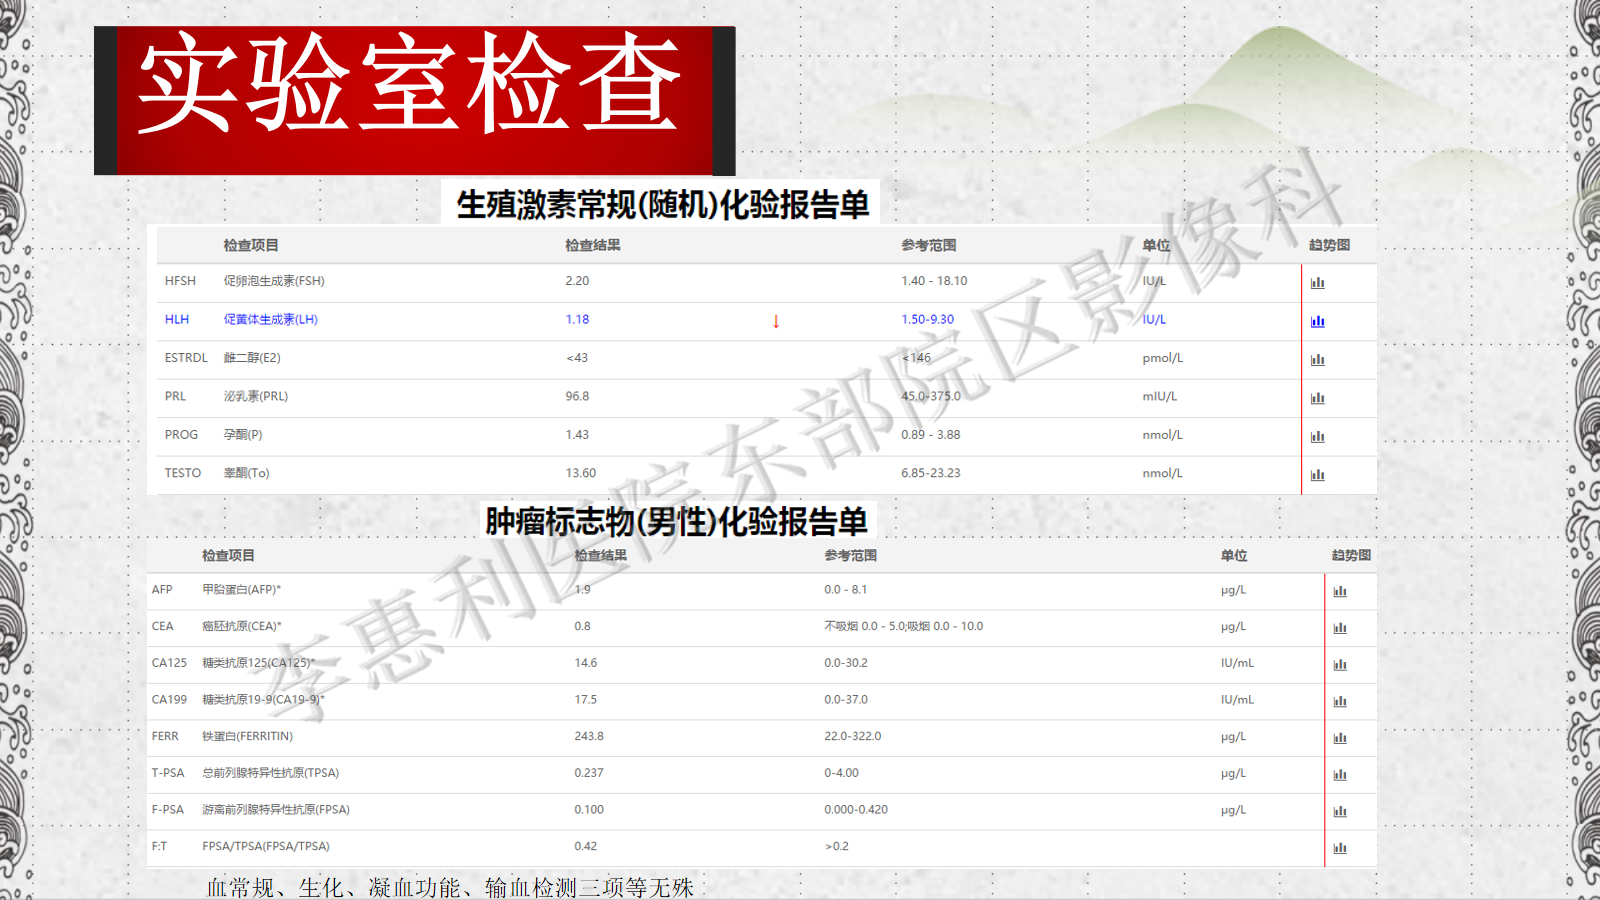The height and width of the screenshot is (900, 1600).
Task: Open trend chart icon for F:T row
Action: coord(1340,848)
